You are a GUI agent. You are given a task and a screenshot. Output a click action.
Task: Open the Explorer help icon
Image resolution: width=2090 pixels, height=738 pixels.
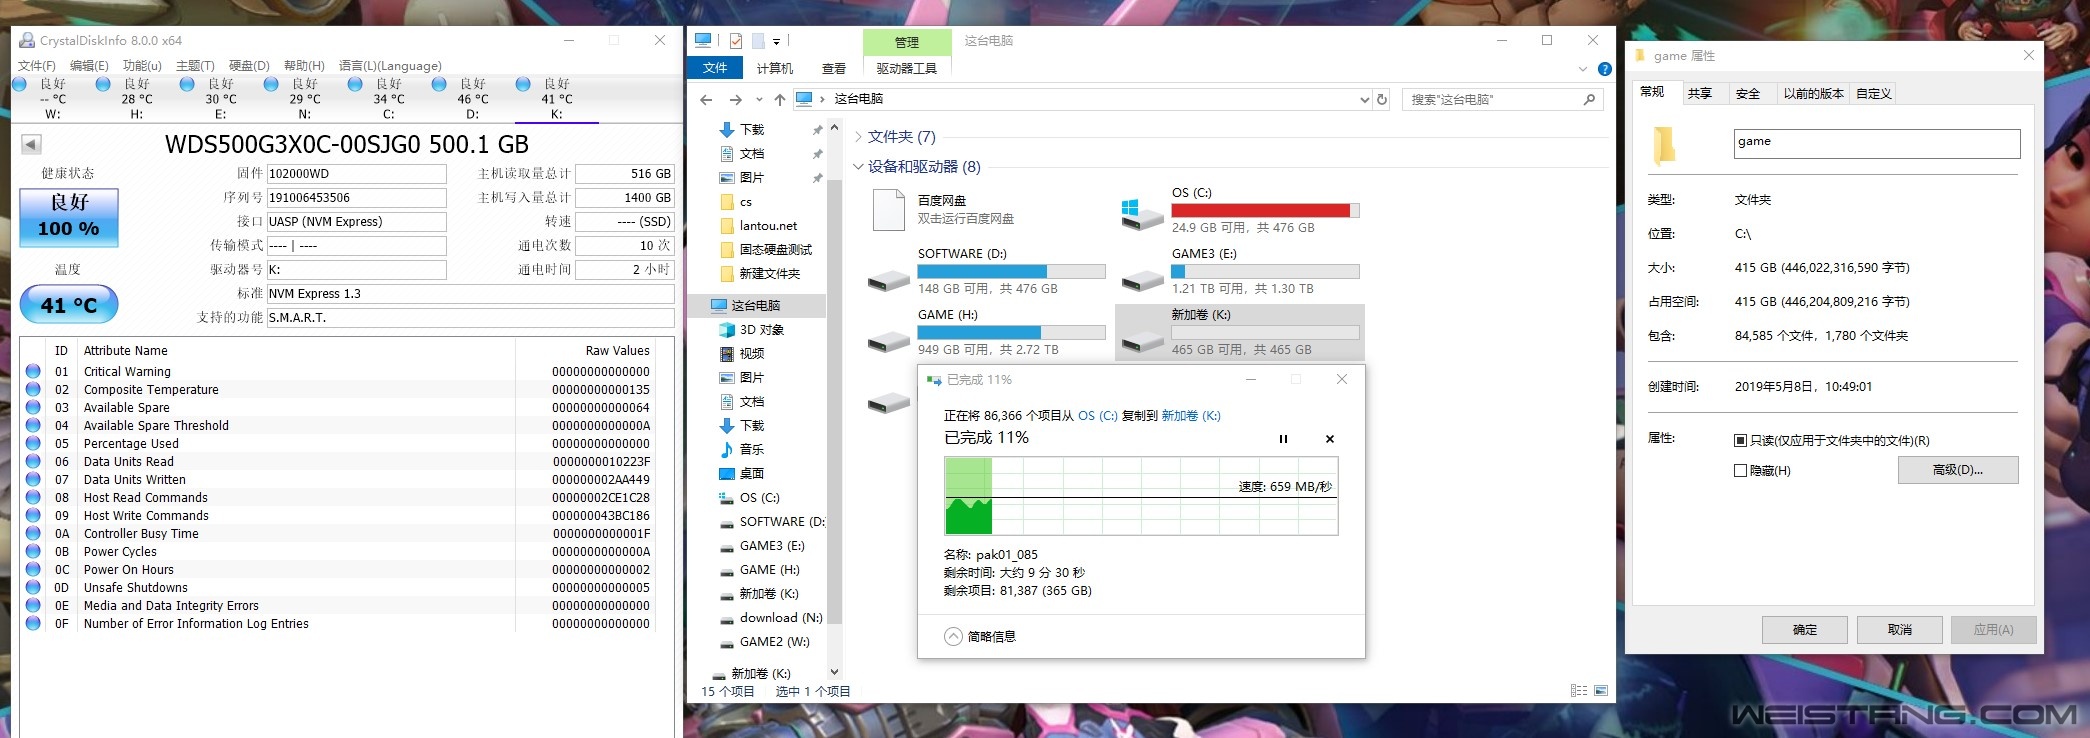click(1604, 69)
